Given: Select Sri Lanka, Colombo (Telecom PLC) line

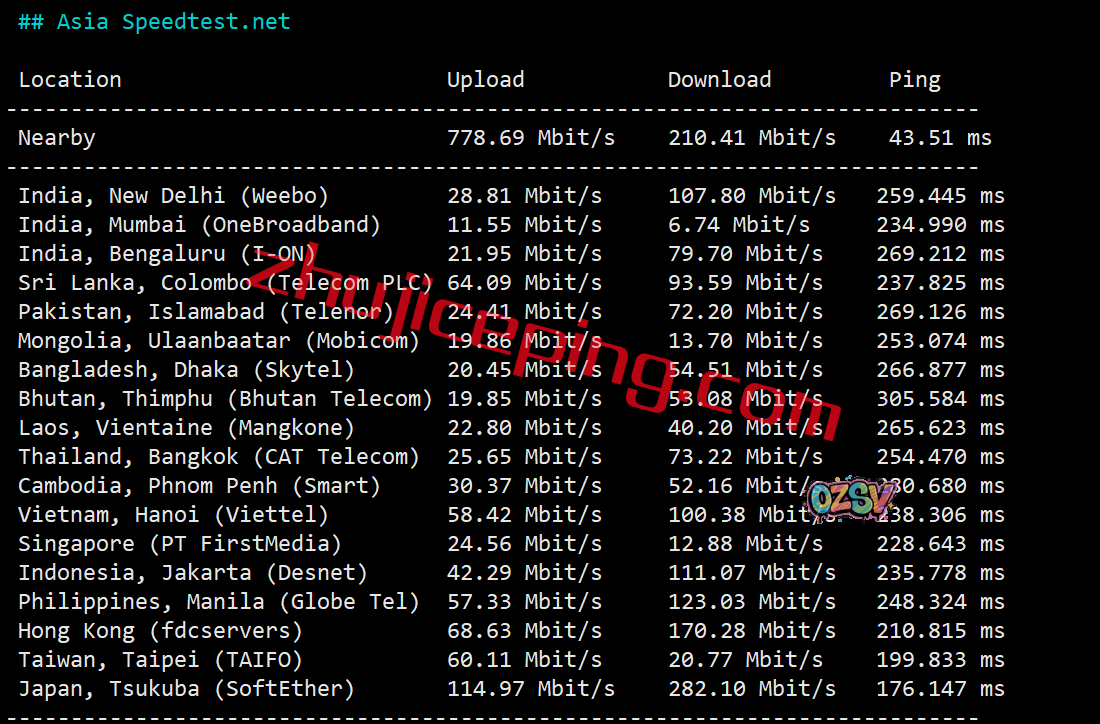Looking at the screenshot, I should point(225,283).
